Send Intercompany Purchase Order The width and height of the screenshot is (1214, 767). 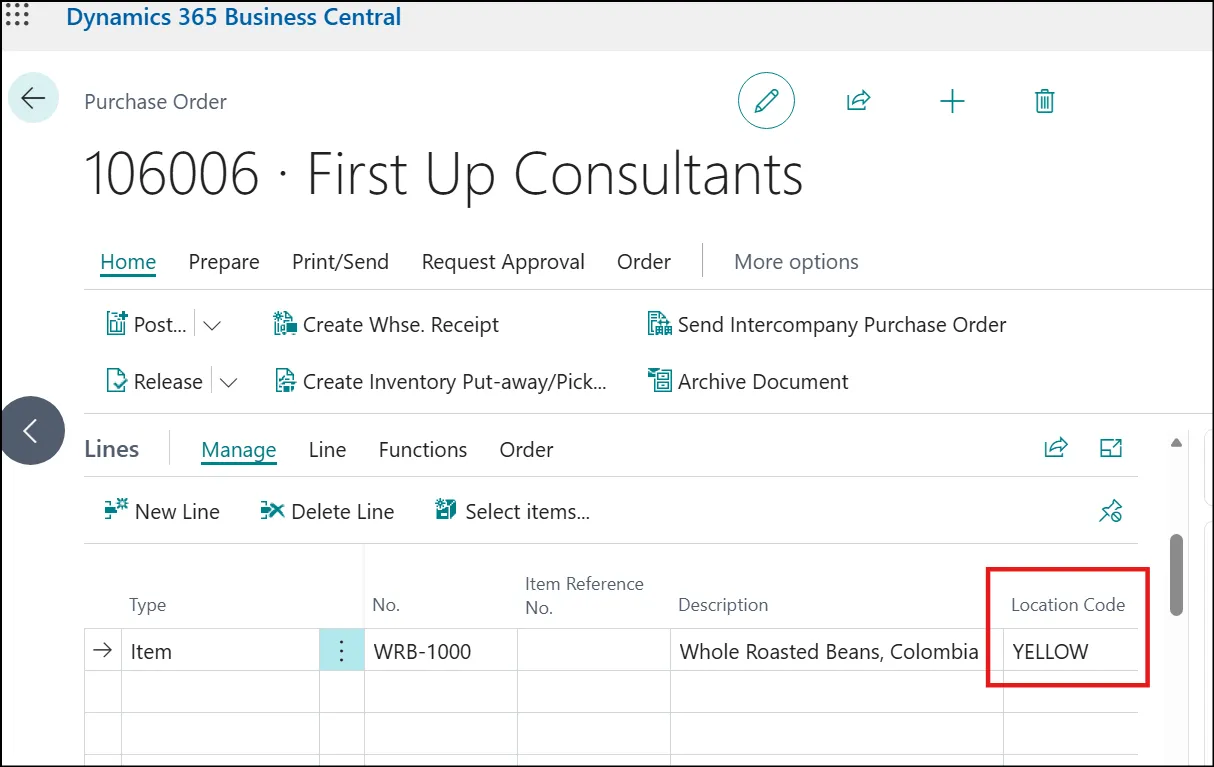pyautogui.click(x=827, y=324)
